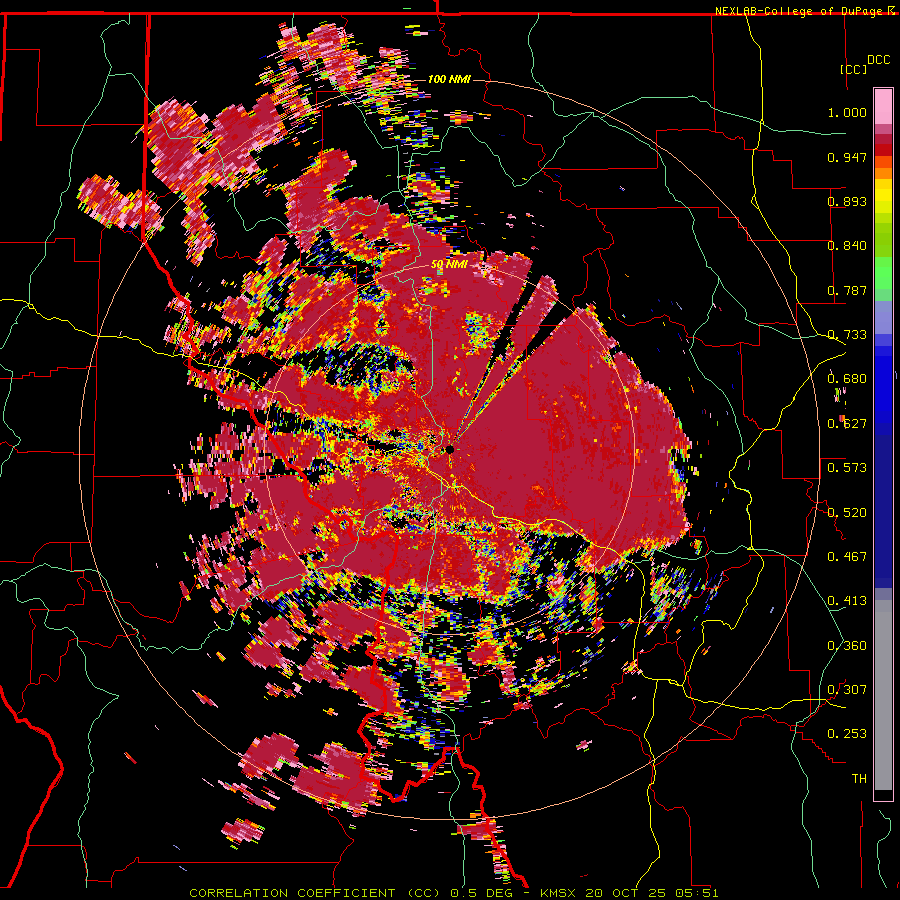Select the 0.840 legend value
This screenshot has height=900, width=900.
click(847, 246)
